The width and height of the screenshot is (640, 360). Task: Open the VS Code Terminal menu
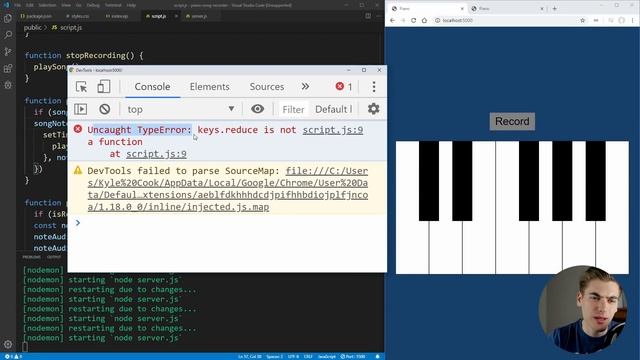point(113,5)
